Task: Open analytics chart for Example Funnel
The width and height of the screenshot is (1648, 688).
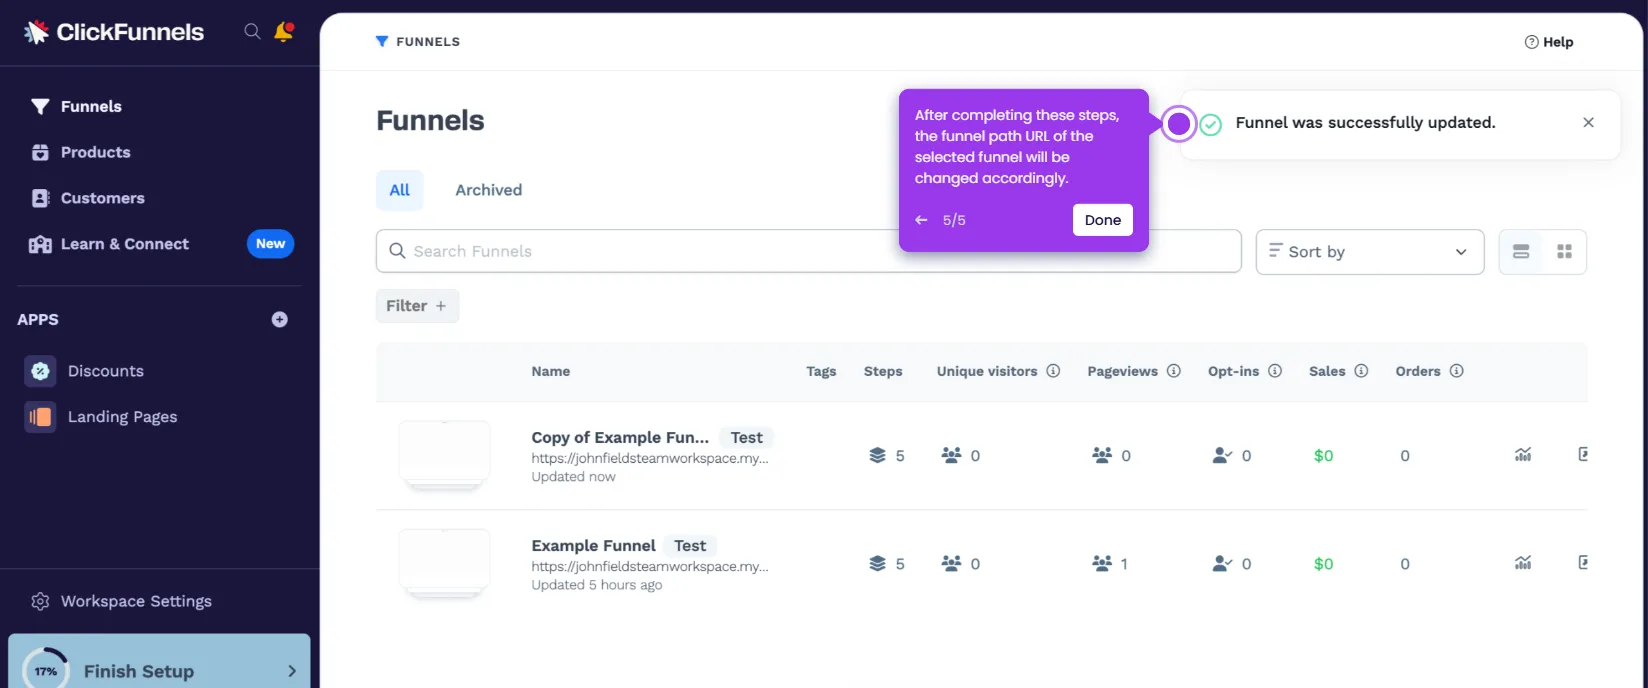Action: (x=1523, y=563)
